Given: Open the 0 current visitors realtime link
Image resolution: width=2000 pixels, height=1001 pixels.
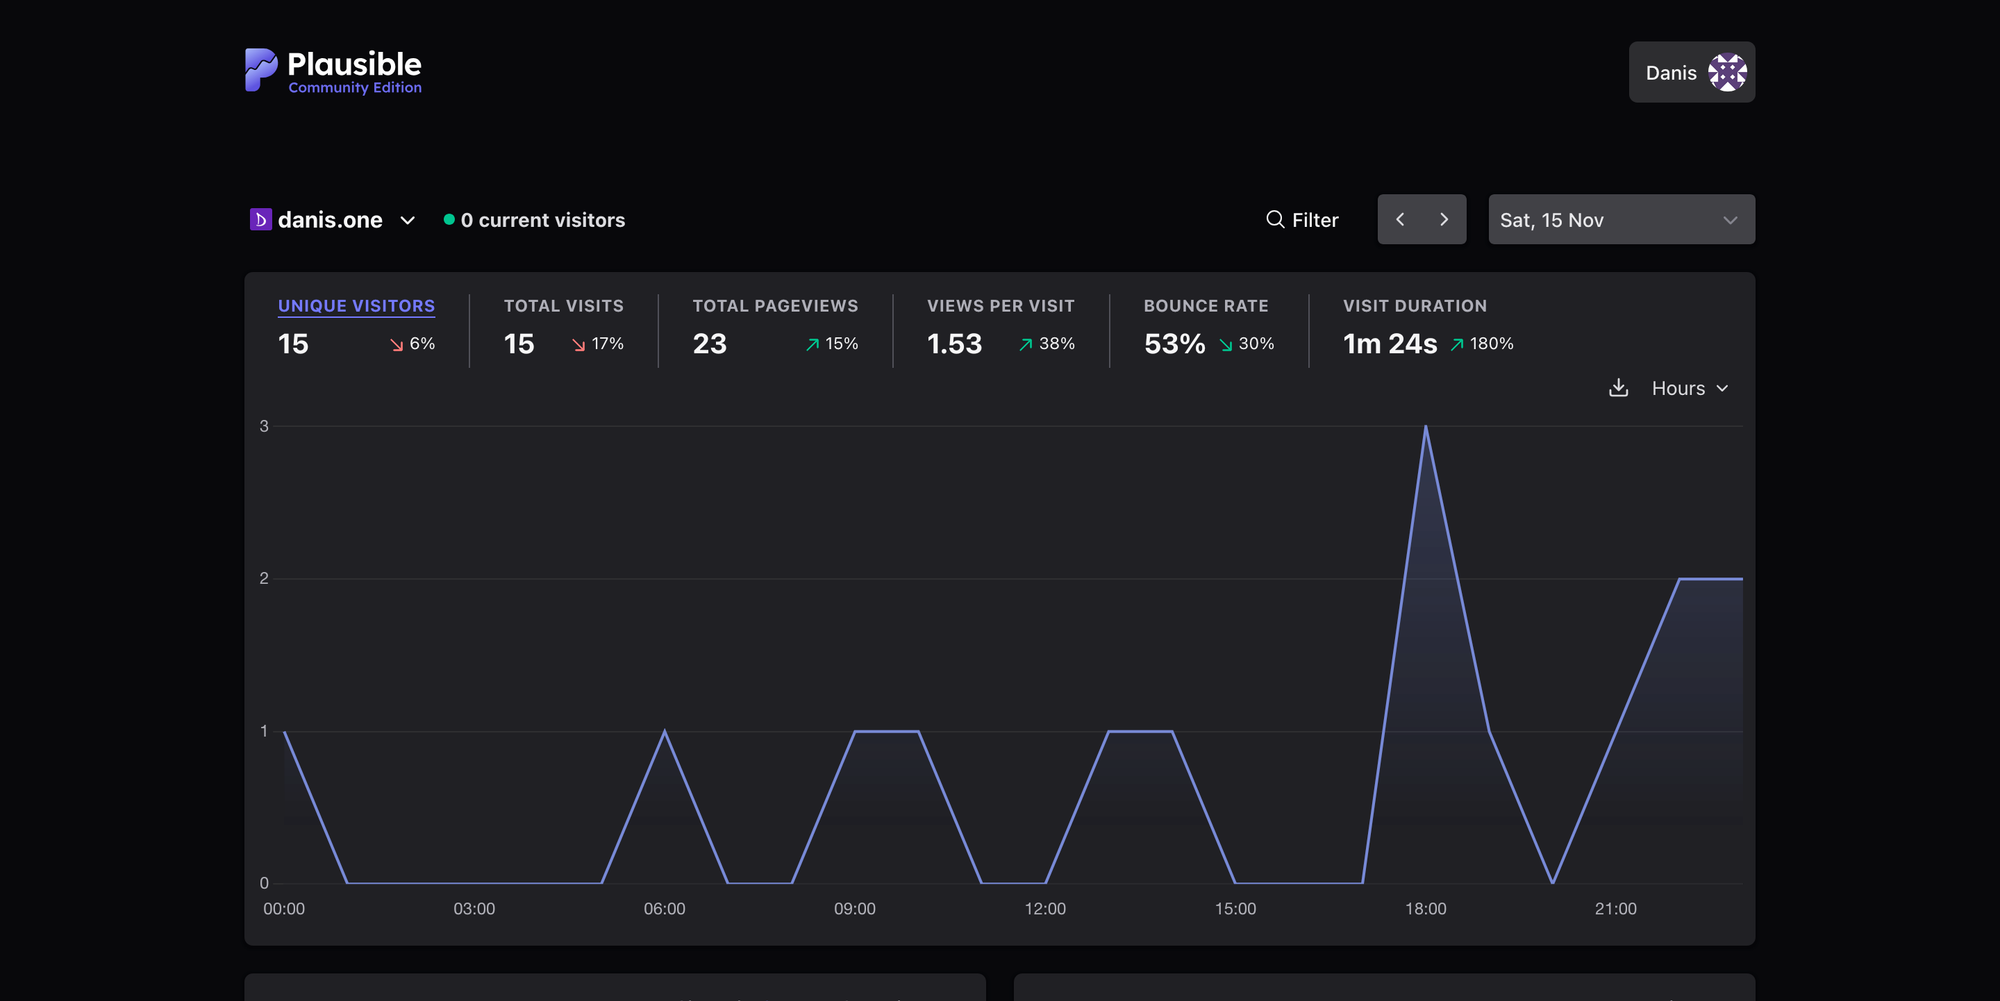Looking at the screenshot, I should [542, 220].
